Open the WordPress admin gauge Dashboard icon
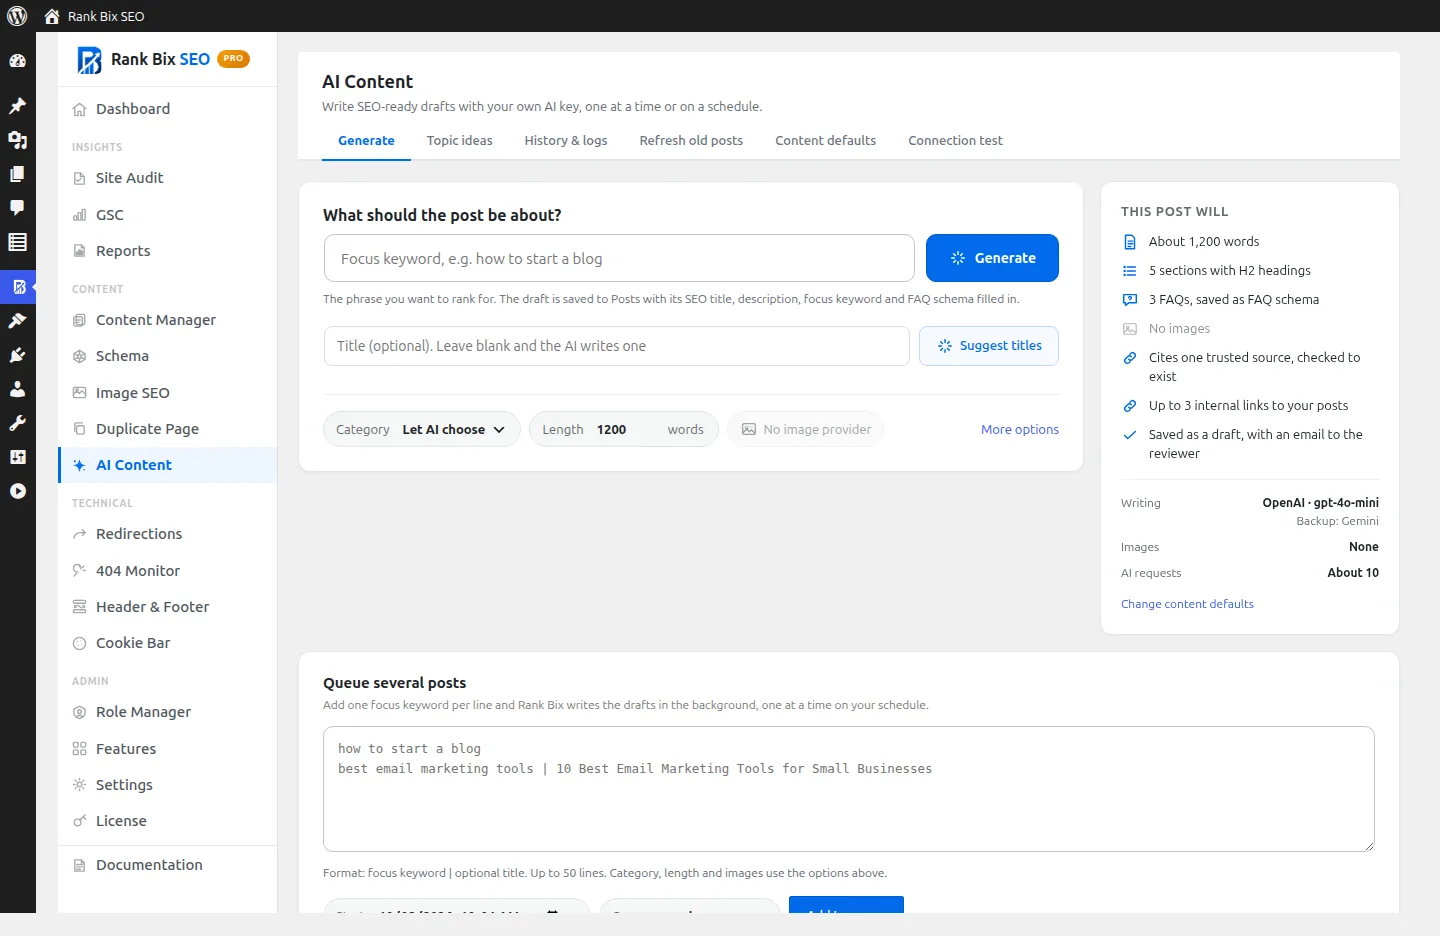1440x936 pixels. tap(17, 61)
